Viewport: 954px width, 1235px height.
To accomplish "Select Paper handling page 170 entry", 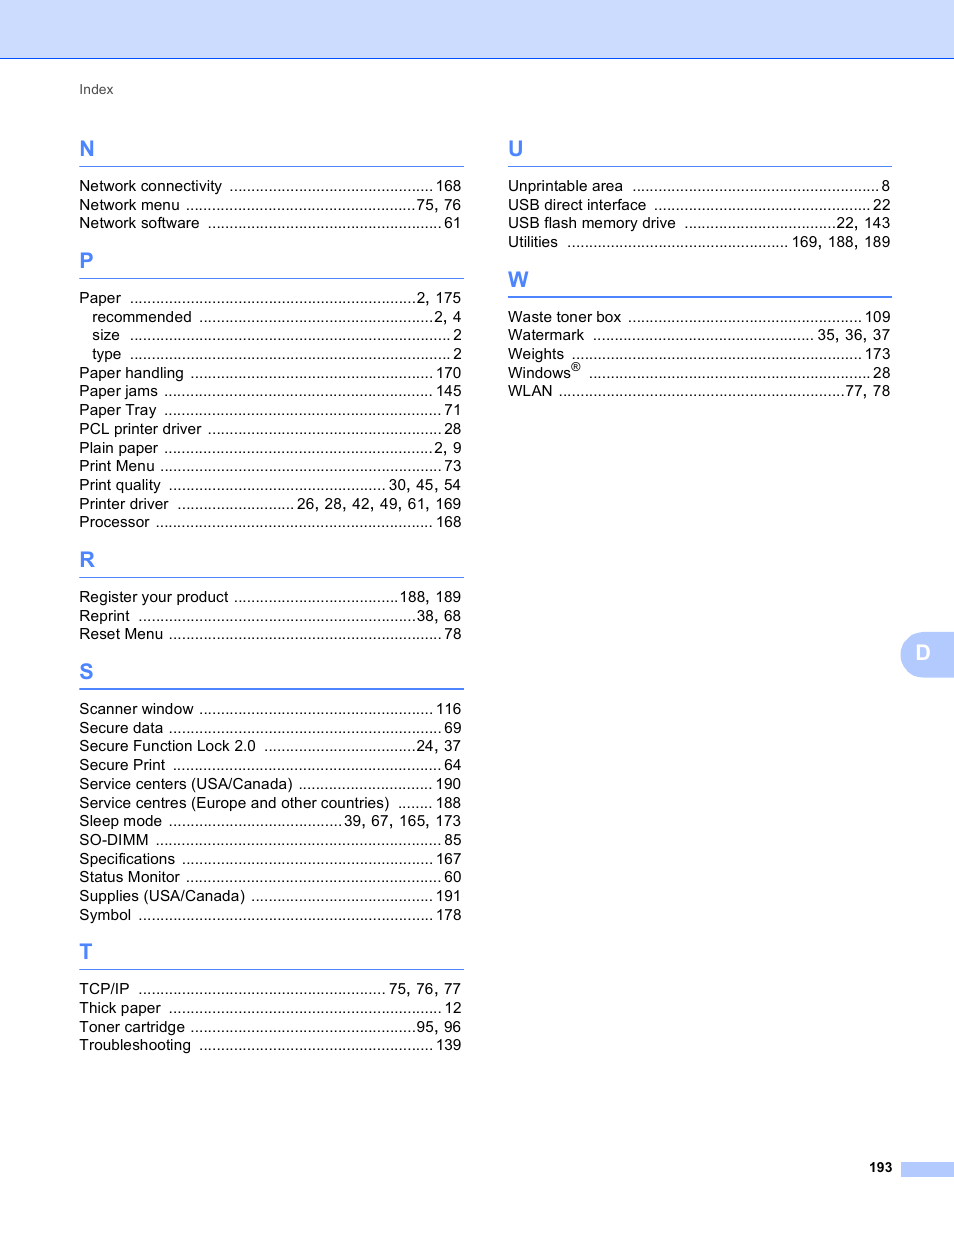I will pyautogui.click(x=270, y=373).
